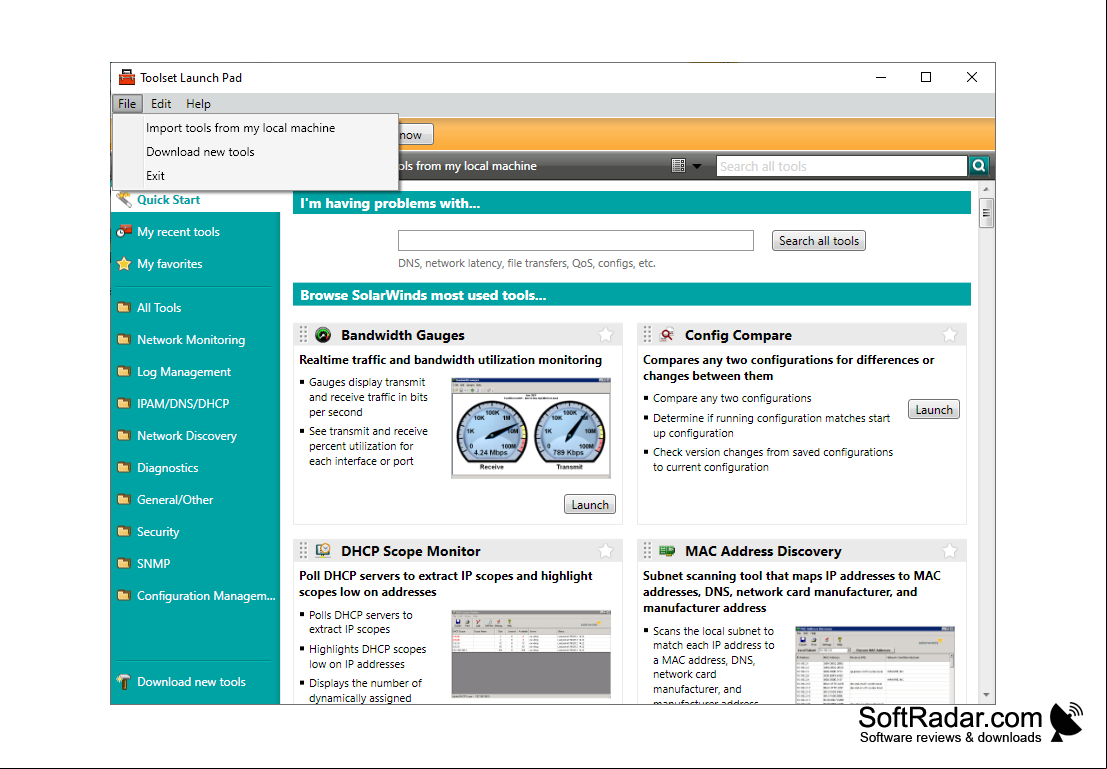This screenshot has height=769, width=1107.
Task: Click the Network Monitoring folder icon
Action: coord(124,340)
